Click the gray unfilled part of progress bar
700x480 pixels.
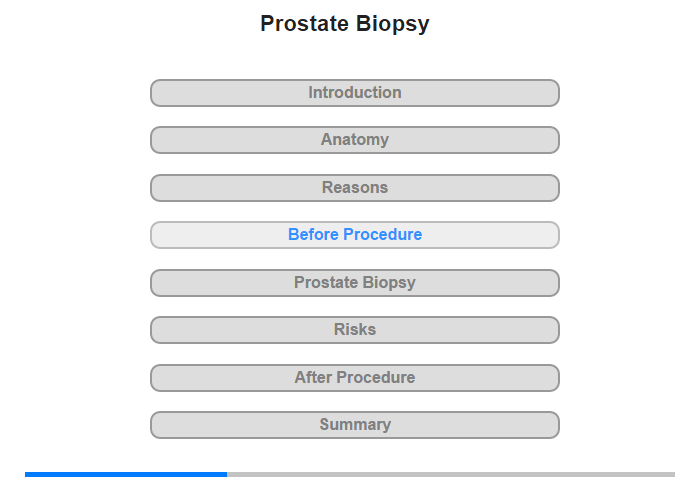click(450, 474)
